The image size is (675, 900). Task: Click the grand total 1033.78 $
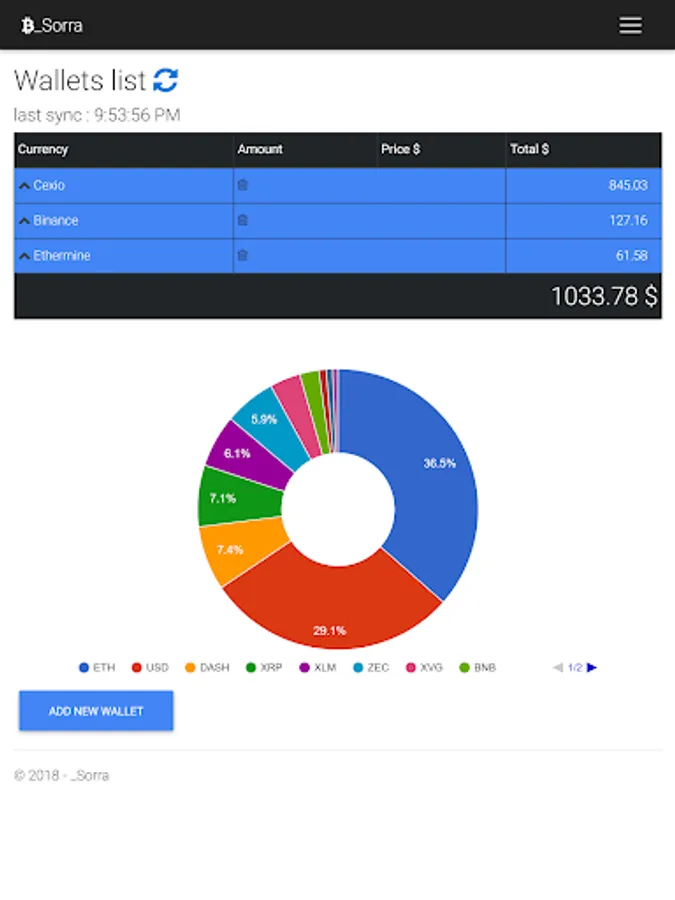tap(604, 296)
